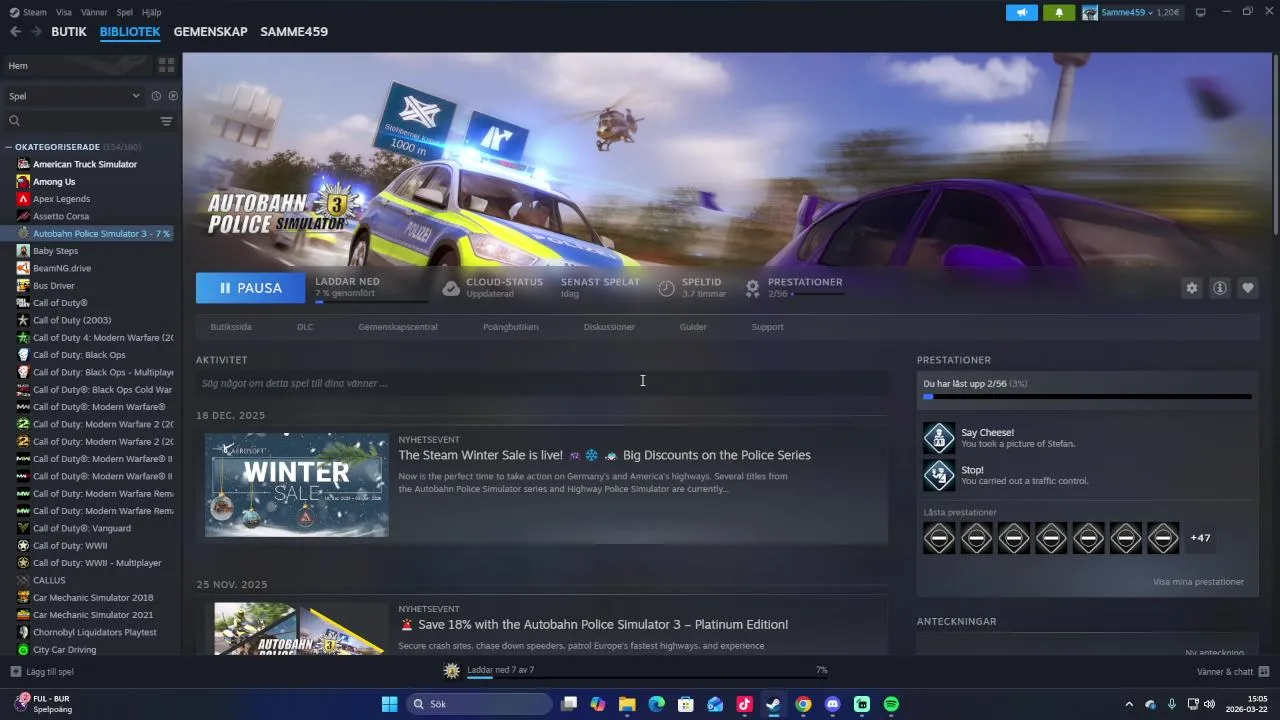Click the activity comment input field
Screen dimensions: 1280x720
[542, 383]
